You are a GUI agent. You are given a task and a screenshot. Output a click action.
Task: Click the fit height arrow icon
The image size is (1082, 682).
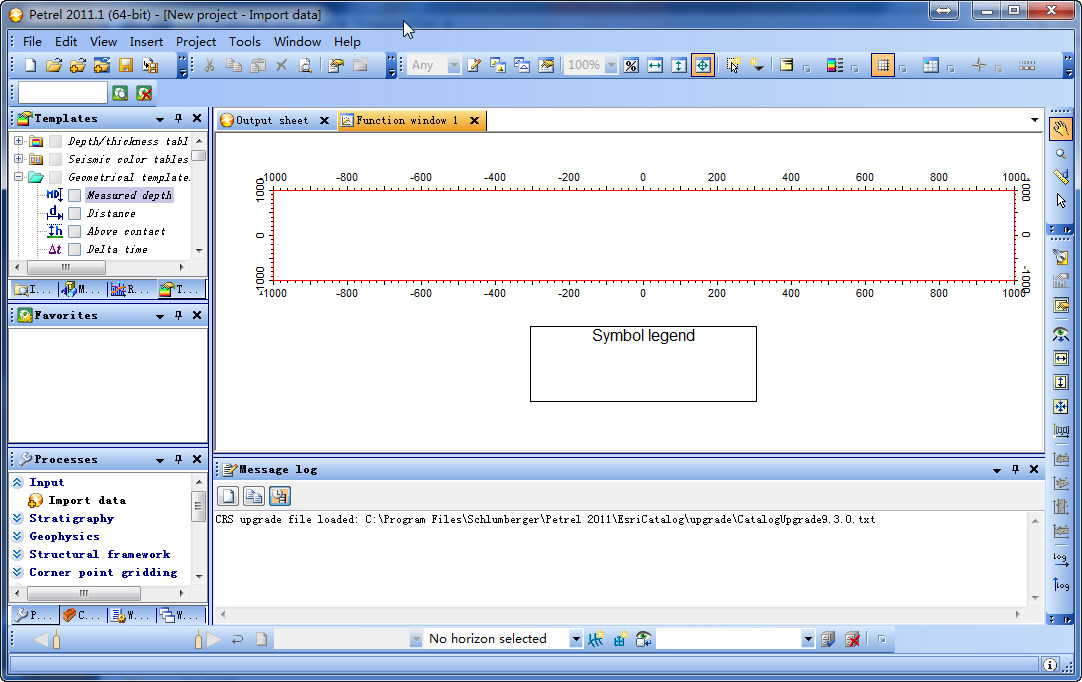pyautogui.click(x=679, y=66)
